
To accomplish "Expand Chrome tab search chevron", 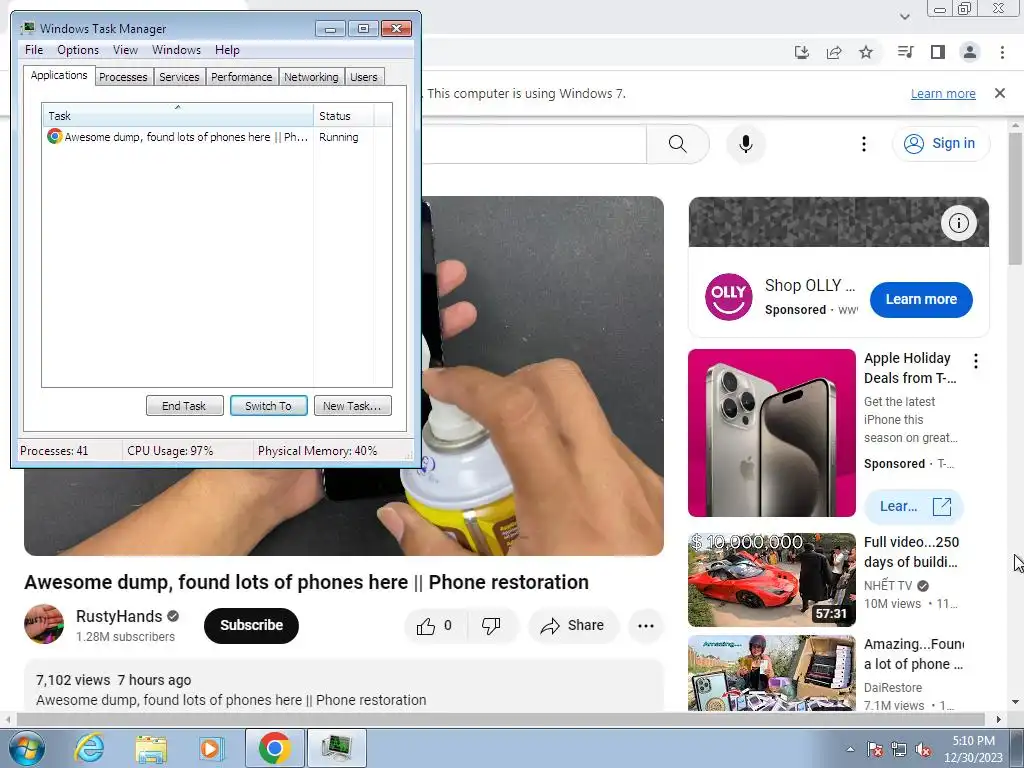I will (904, 16).
